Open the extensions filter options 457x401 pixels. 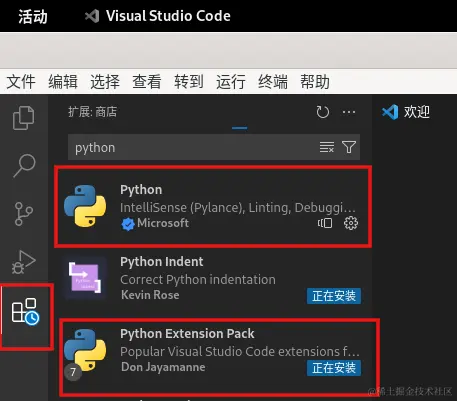click(x=349, y=147)
